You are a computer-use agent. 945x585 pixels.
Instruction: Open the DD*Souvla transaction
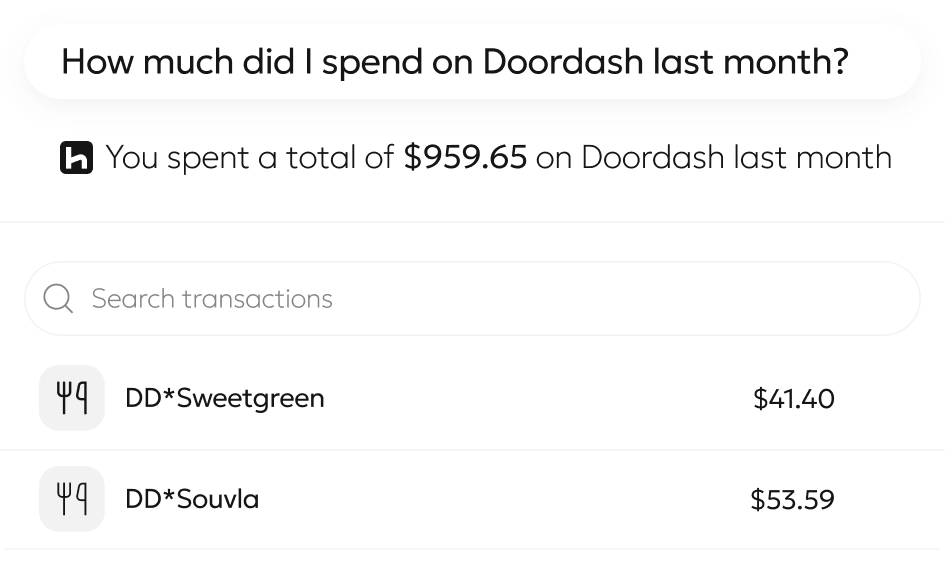pos(192,498)
